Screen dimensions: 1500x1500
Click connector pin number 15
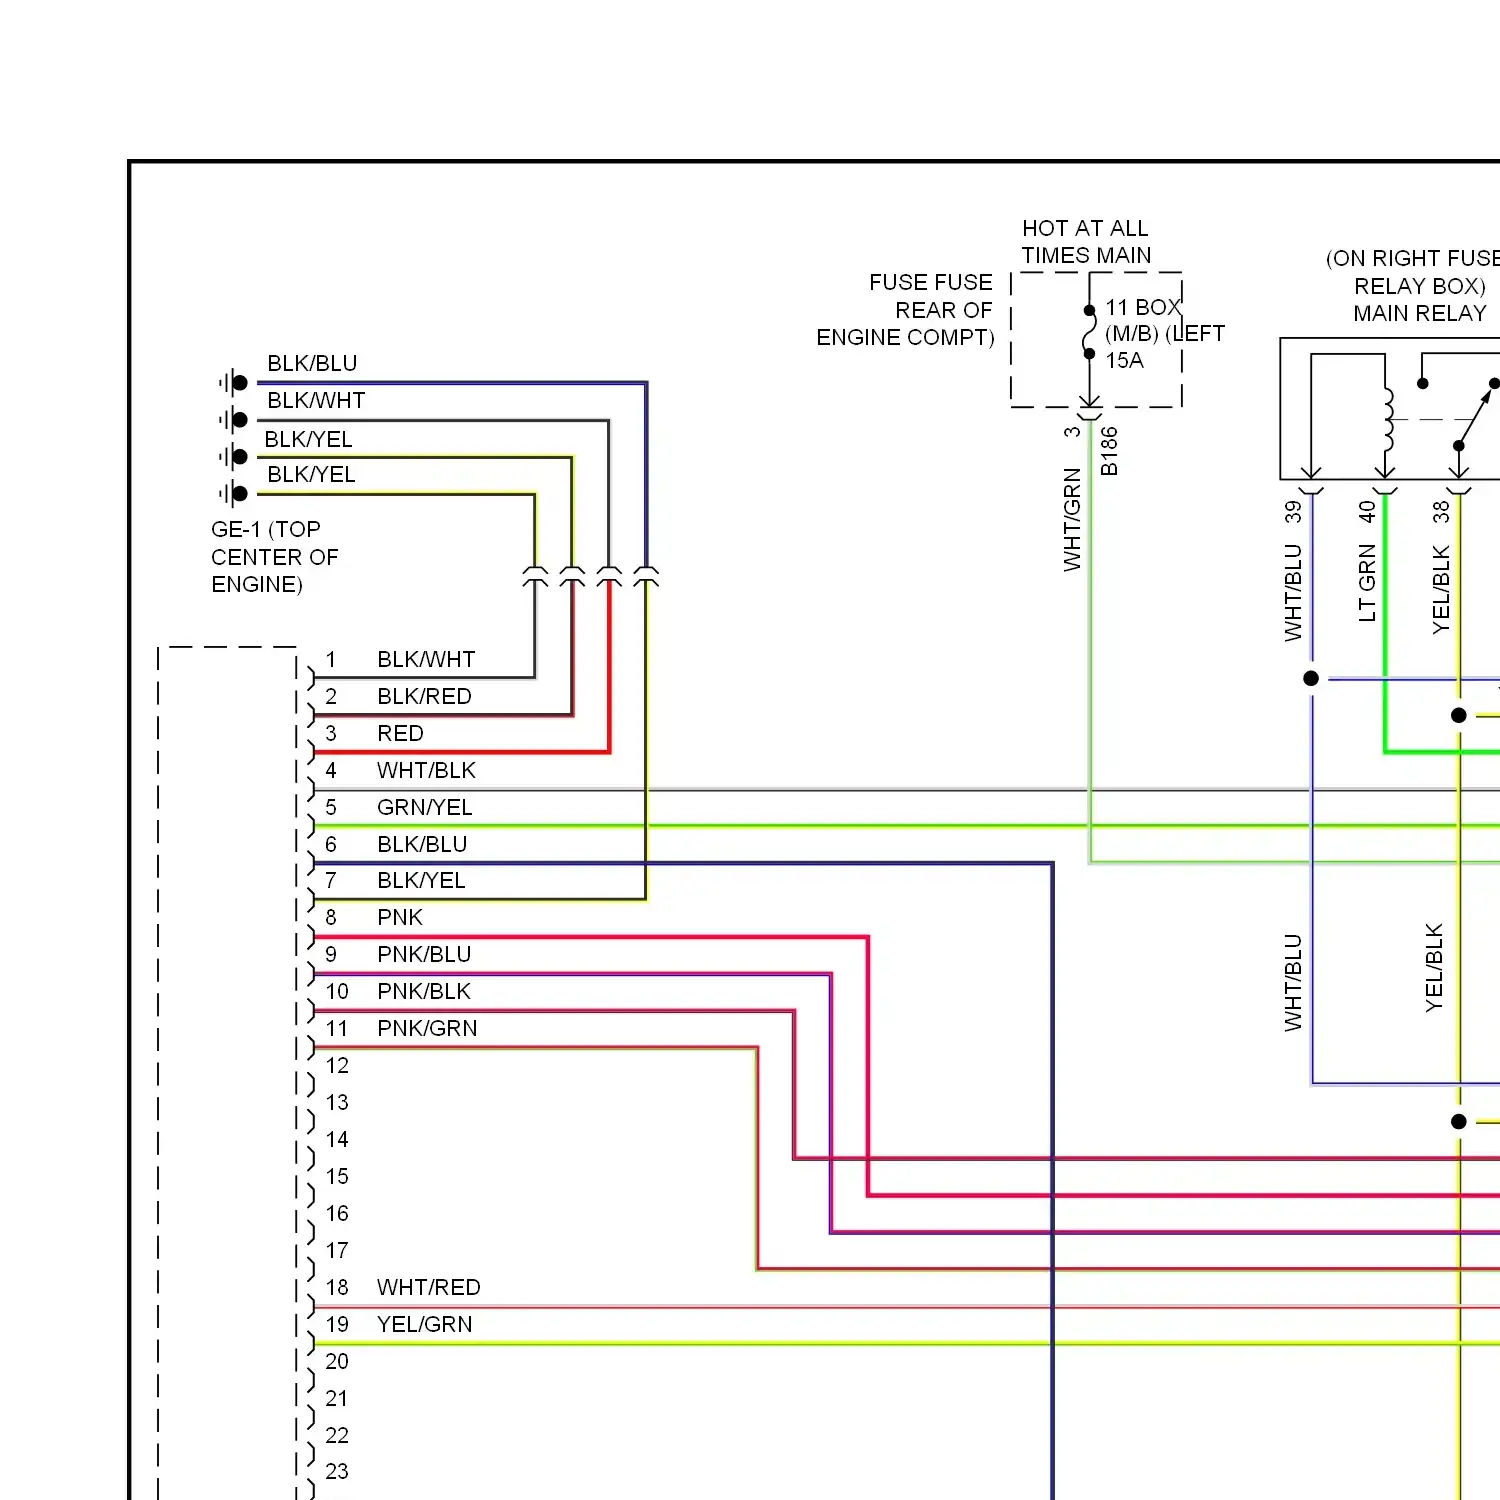pos(337,1177)
